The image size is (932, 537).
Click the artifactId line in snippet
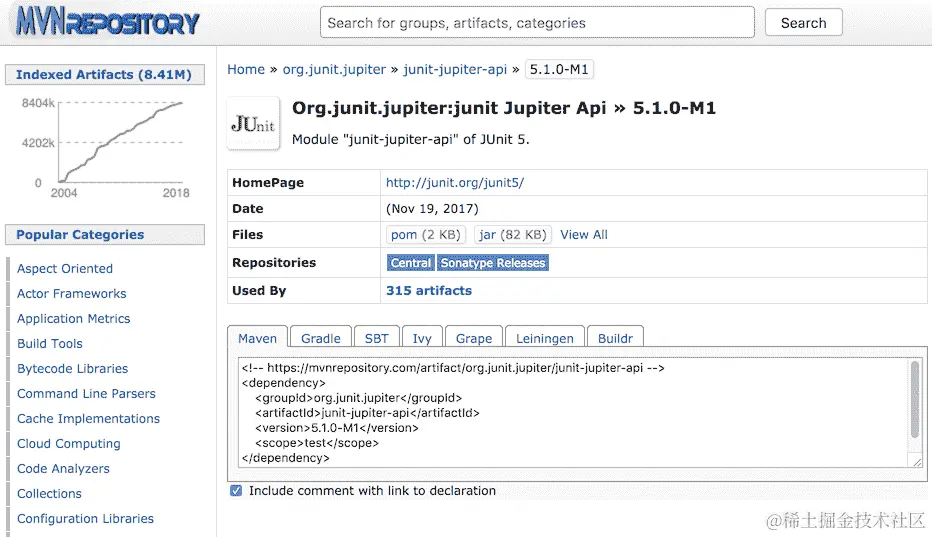point(367,413)
